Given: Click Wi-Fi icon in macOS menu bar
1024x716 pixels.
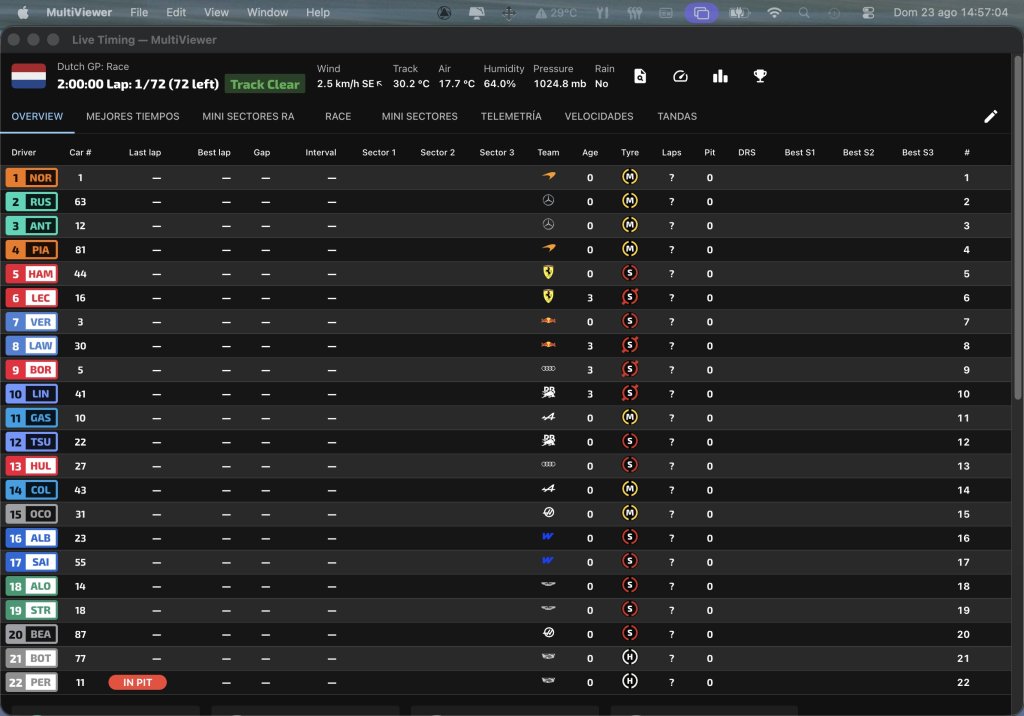Looking at the screenshot, I should click(x=774, y=12).
